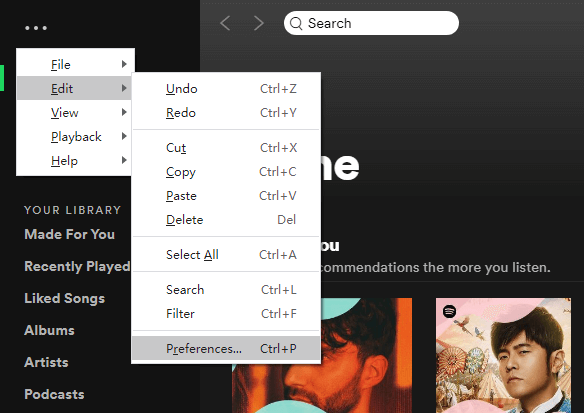Click the YOUR LIBRARY heading

(73, 210)
